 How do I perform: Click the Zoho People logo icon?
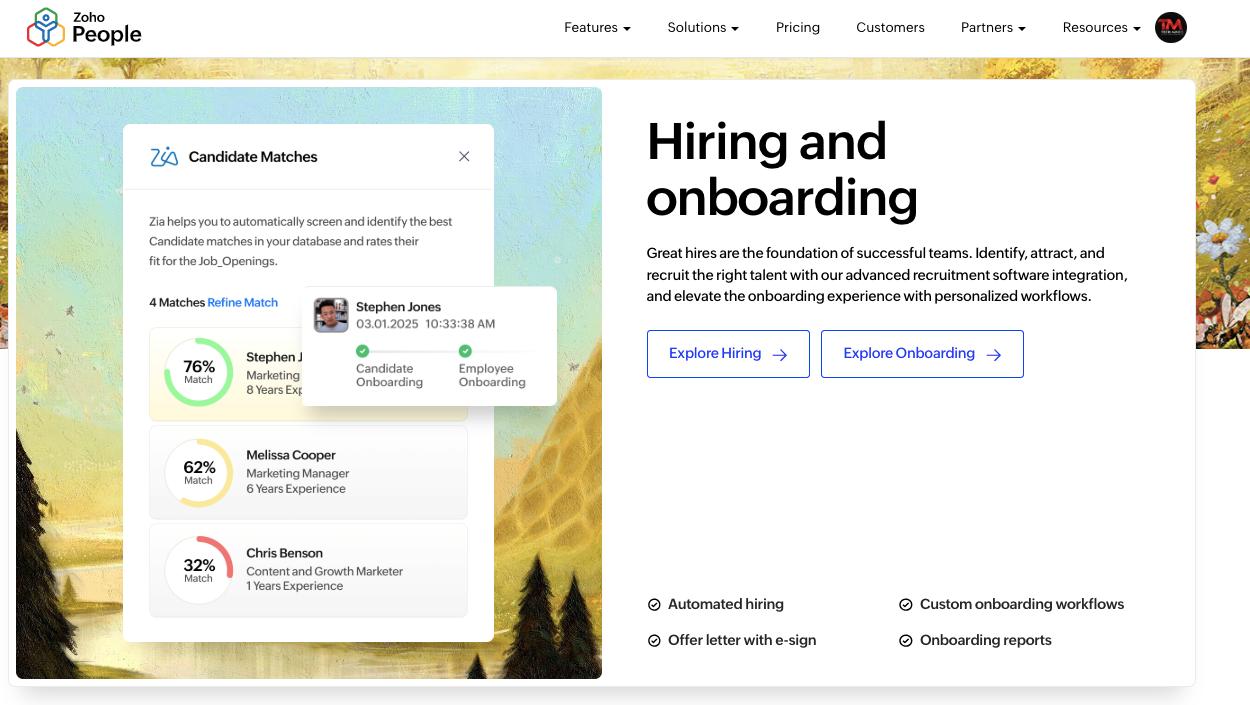[x=44, y=27]
